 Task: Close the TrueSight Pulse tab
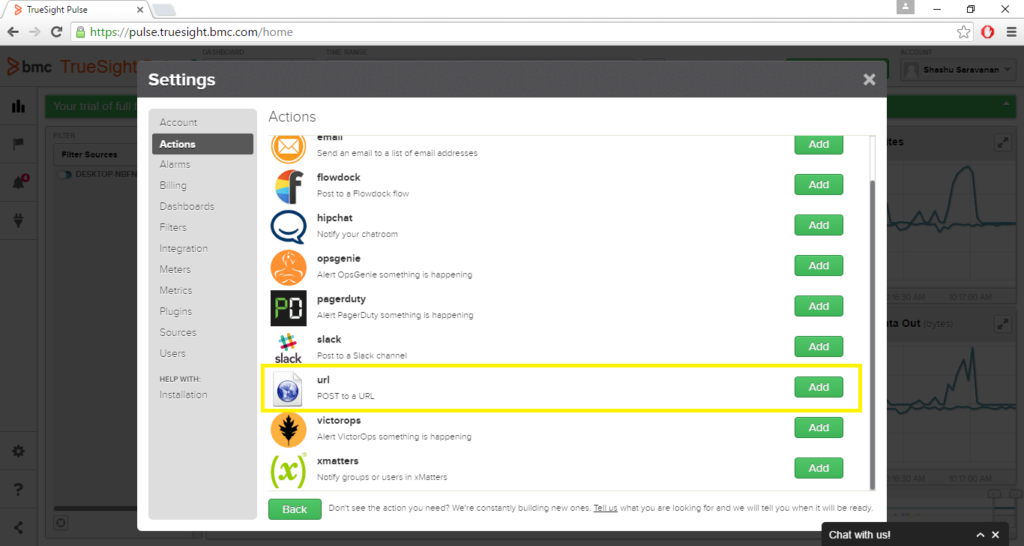140,10
